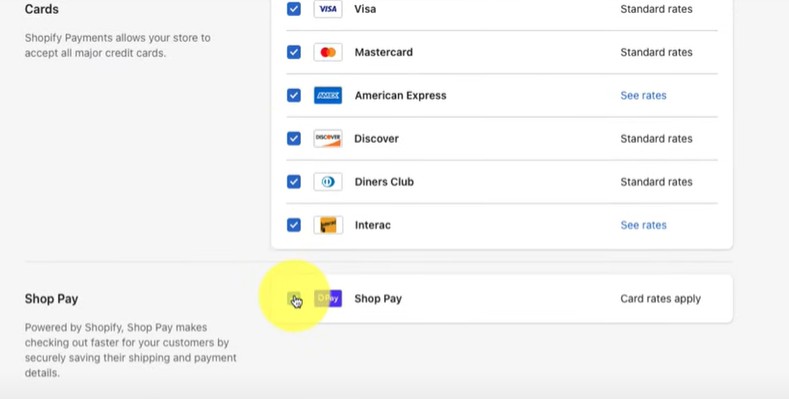Click the Discover row label

click(x=376, y=139)
